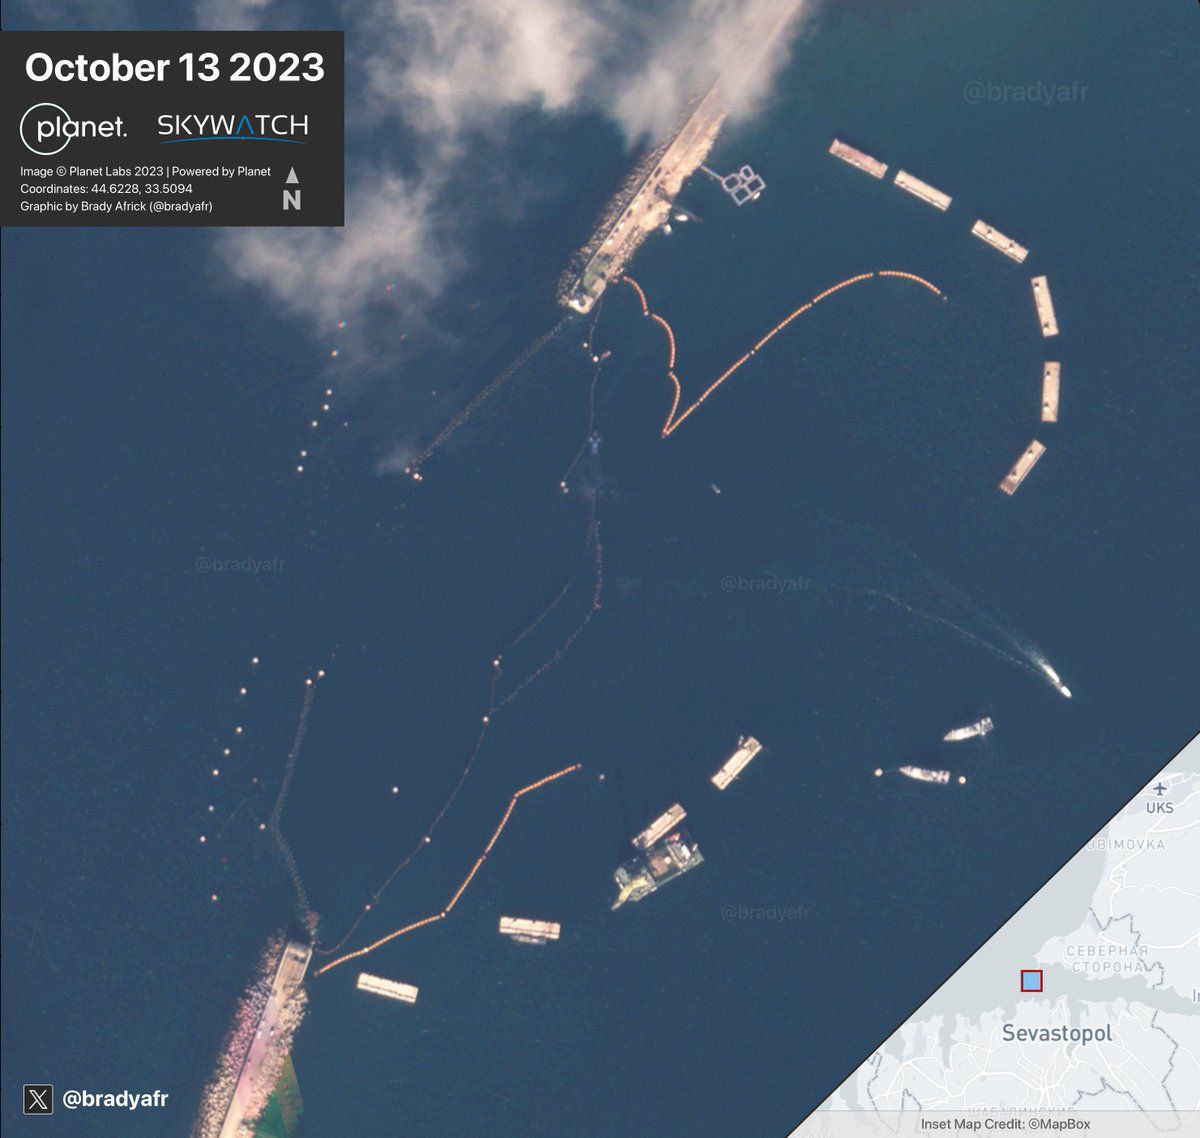The height and width of the screenshot is (1138, 1200).
Task: Click the Северная сторона map label
Action: 1106,959
